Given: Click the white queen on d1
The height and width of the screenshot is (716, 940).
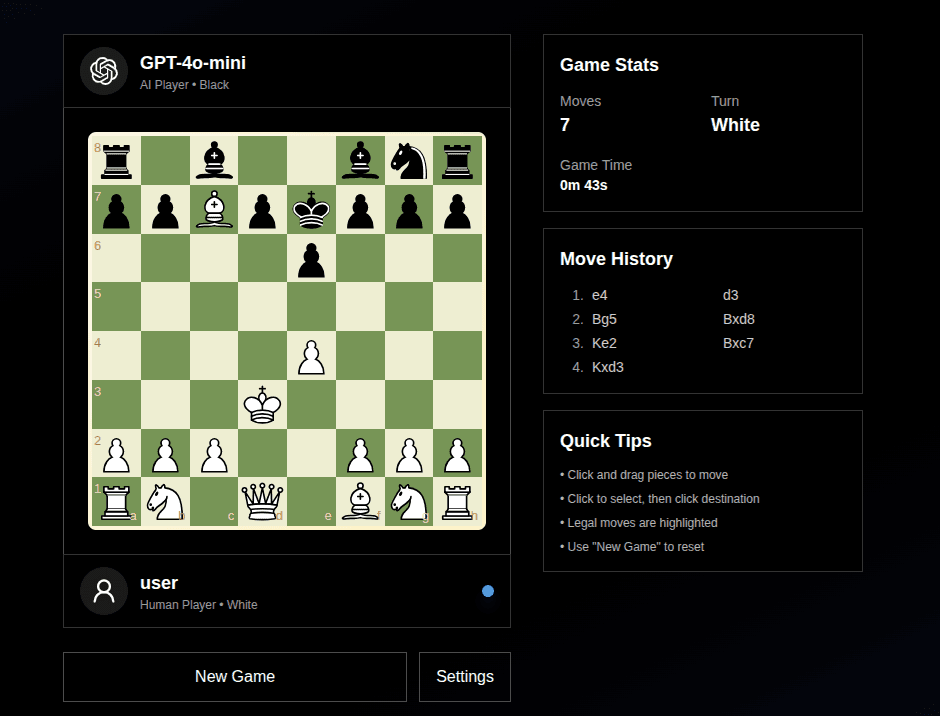Looking at the screenshot, I should 262,502.
